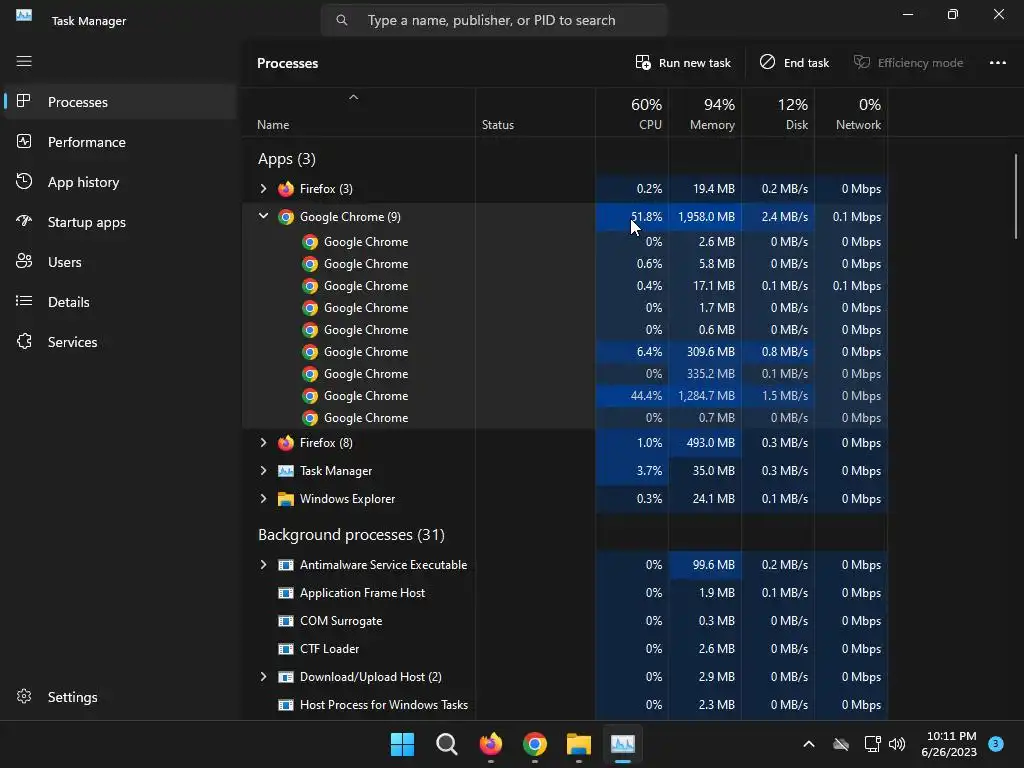Click End task button
The height and width of the screenshot is (768, 1024).
pyautogui.click(x=795, y=63)
